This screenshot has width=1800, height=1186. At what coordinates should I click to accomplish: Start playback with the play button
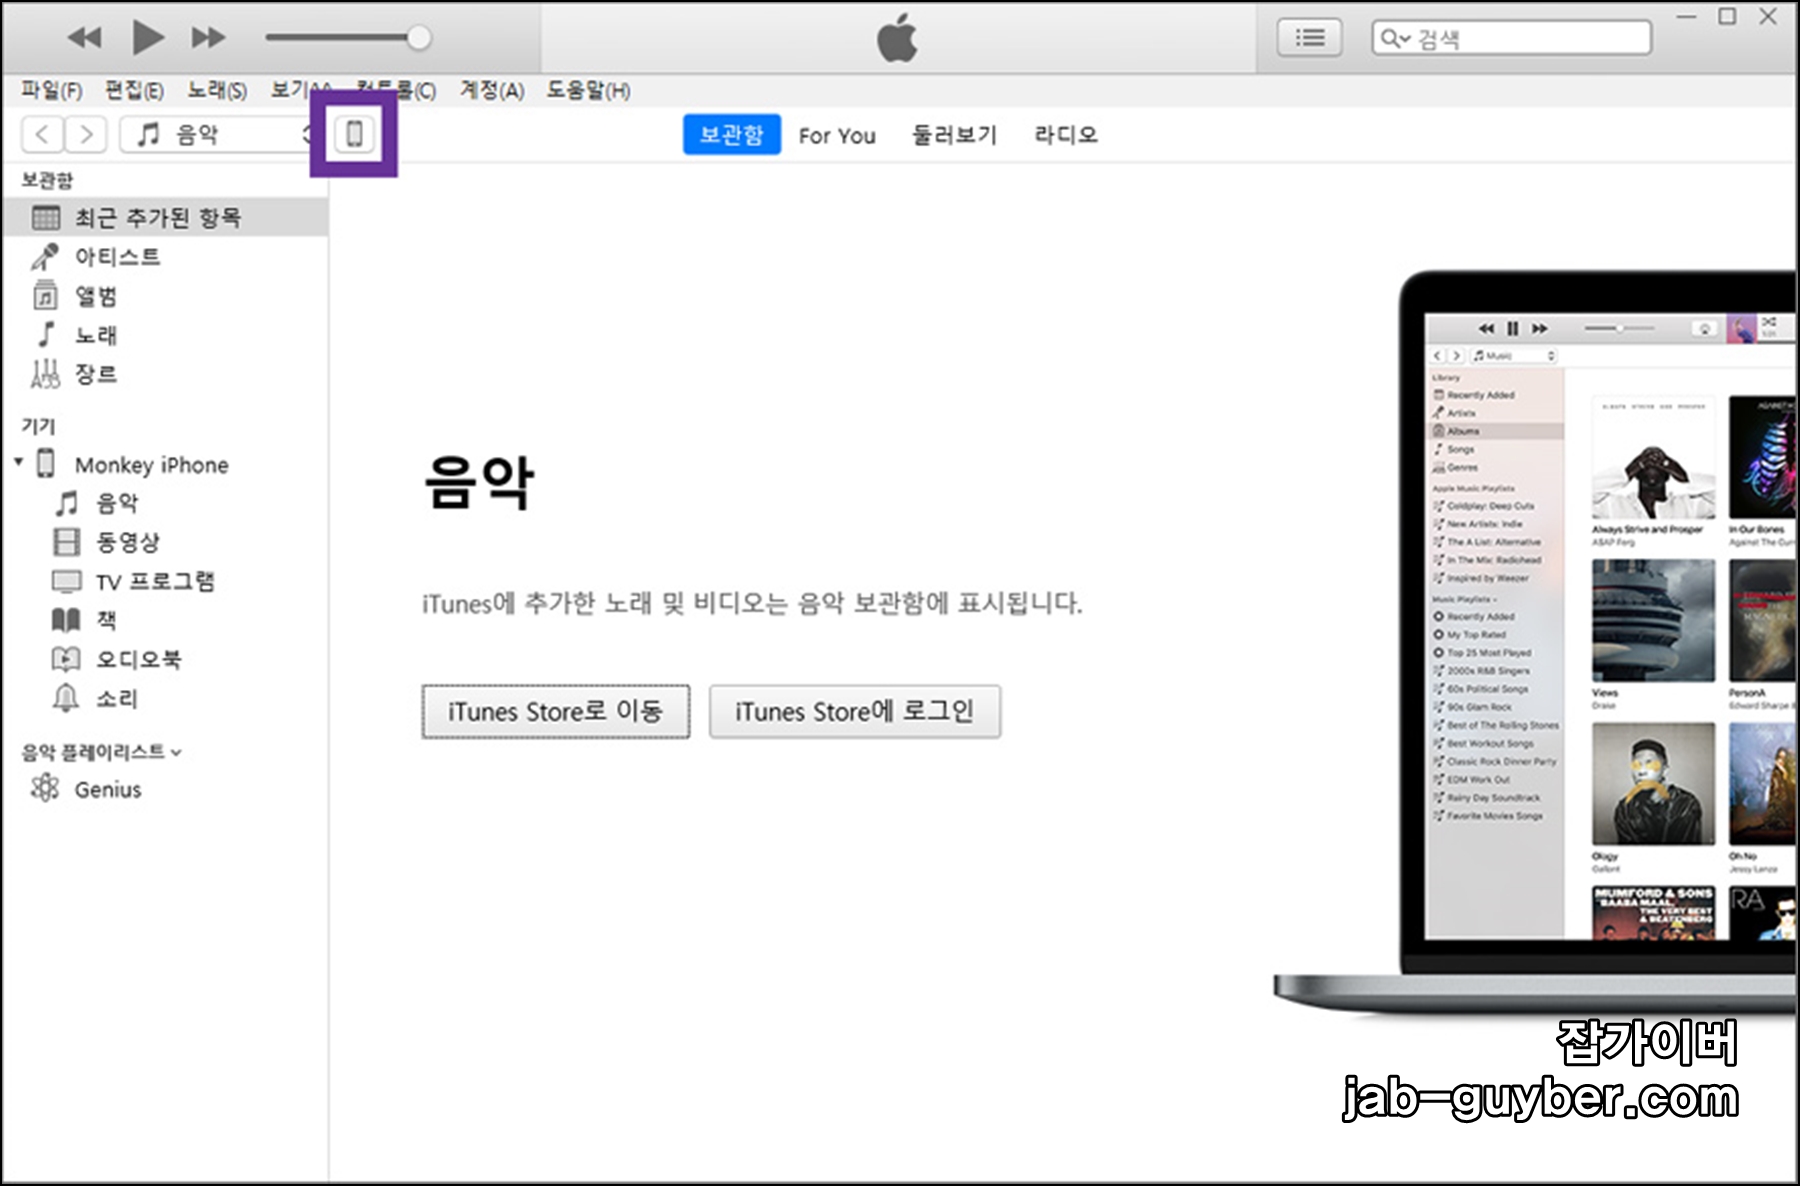point(147,38)
